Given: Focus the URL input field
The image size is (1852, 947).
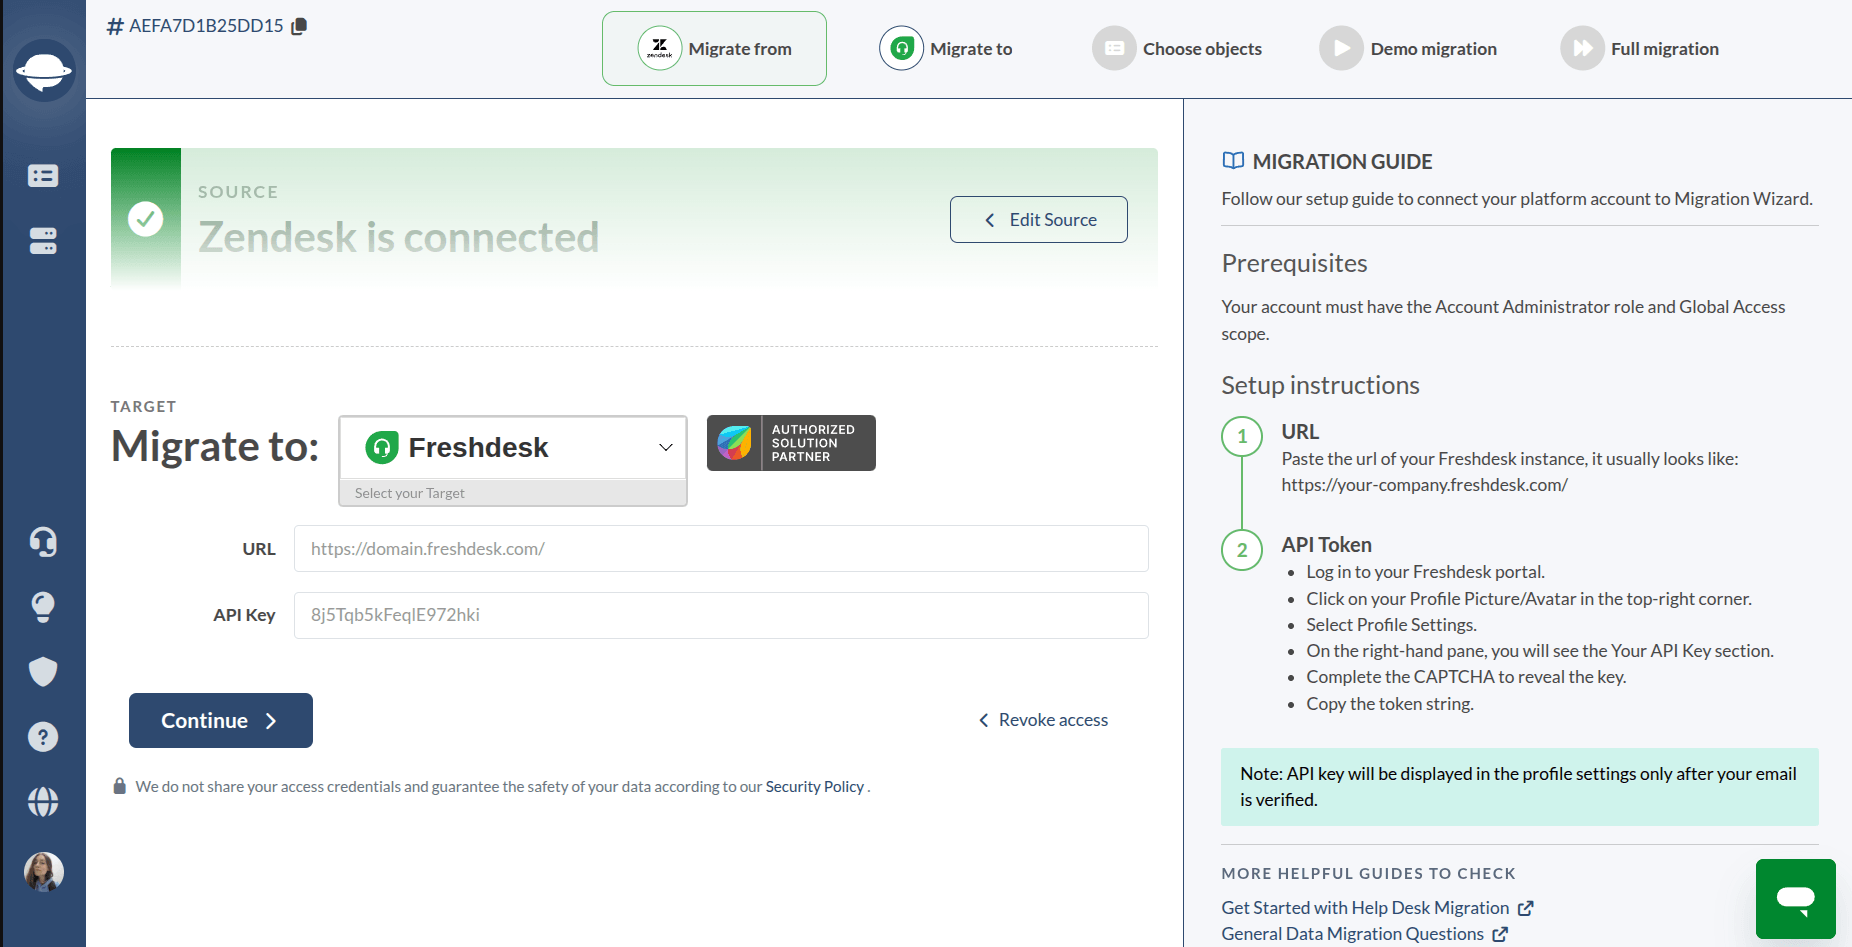Looking at the screenshot, I should point(721,549).
